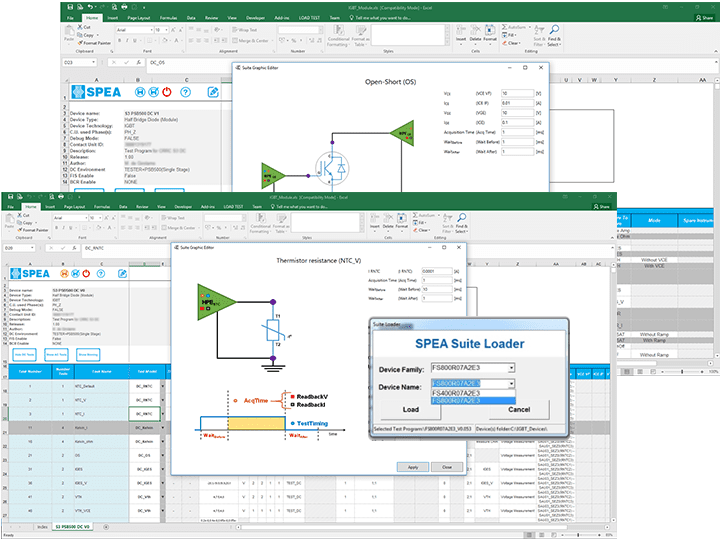The image size is (720, 540).
Task: Click the Undo icon in the back window's Quick Access toolbar
Action: (x=90, y=7)
